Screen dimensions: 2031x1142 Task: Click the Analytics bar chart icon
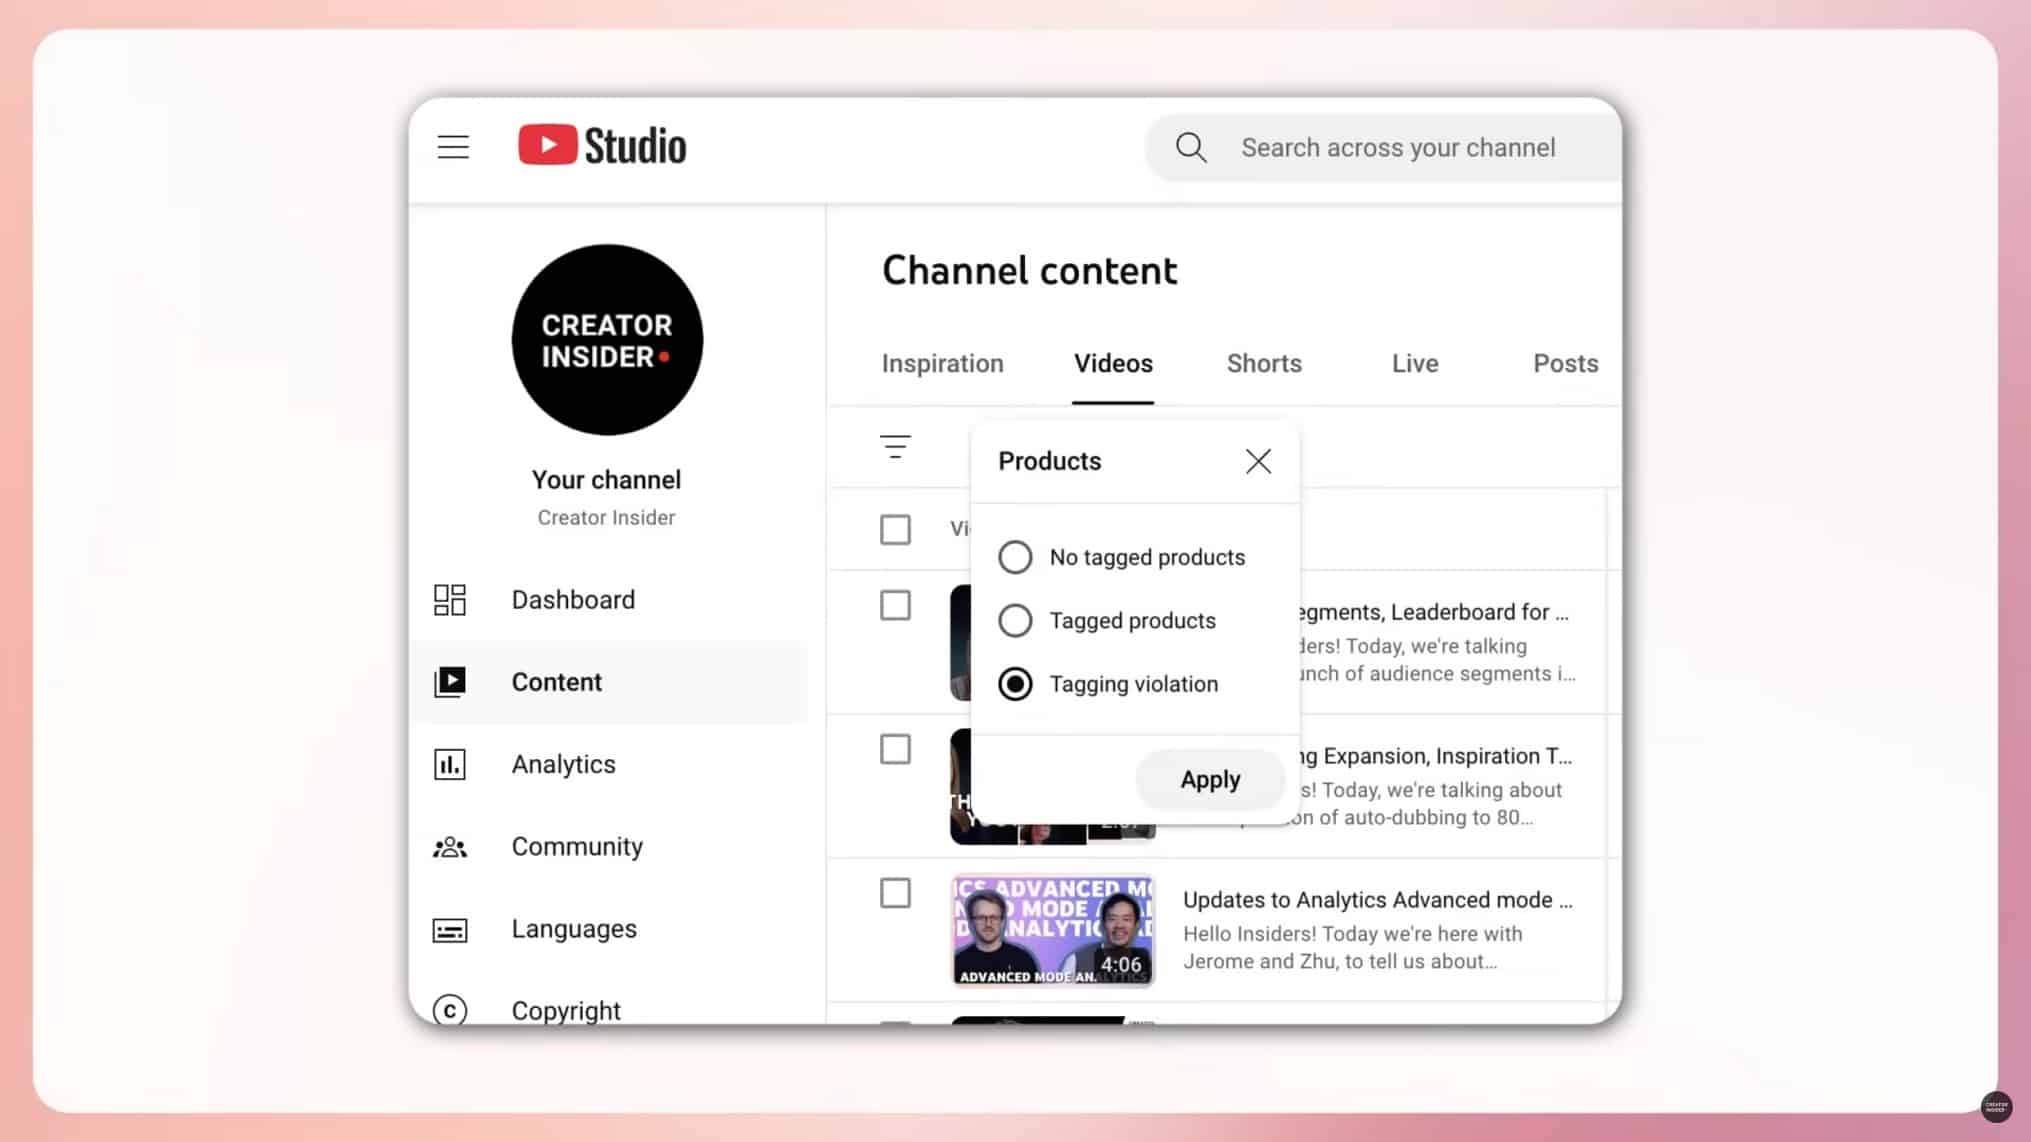pos(450,764)
